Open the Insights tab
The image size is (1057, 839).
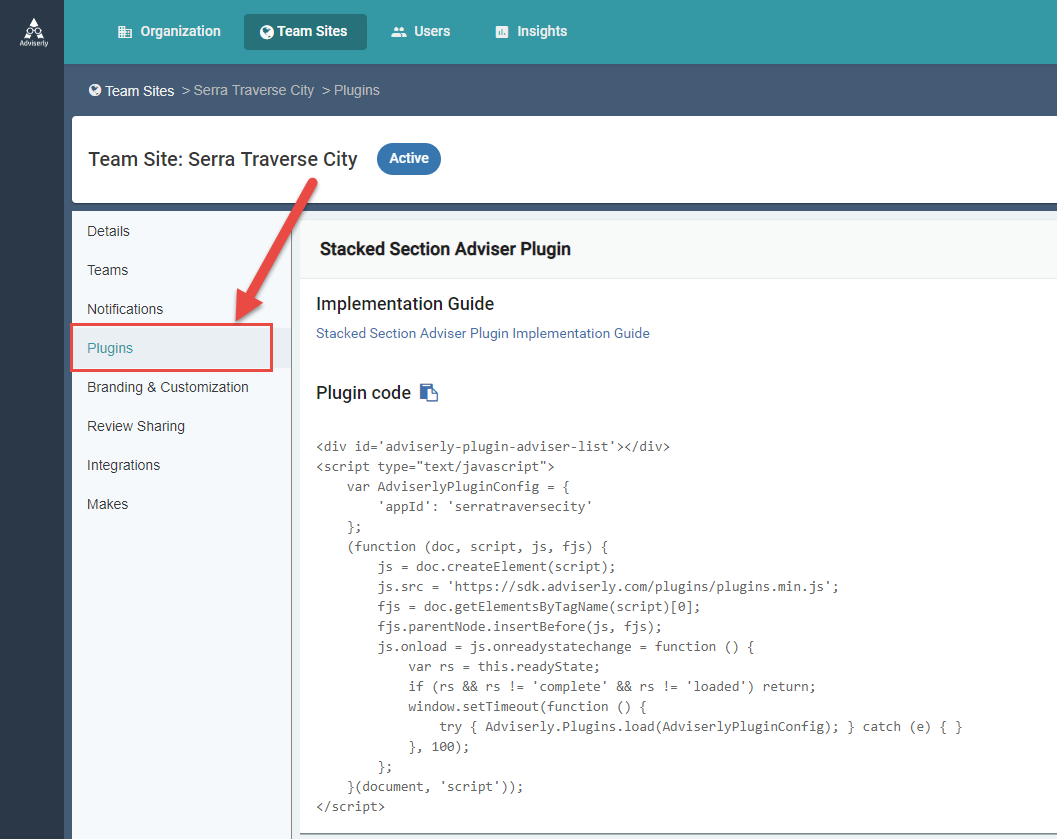click(x=531, y=32)
